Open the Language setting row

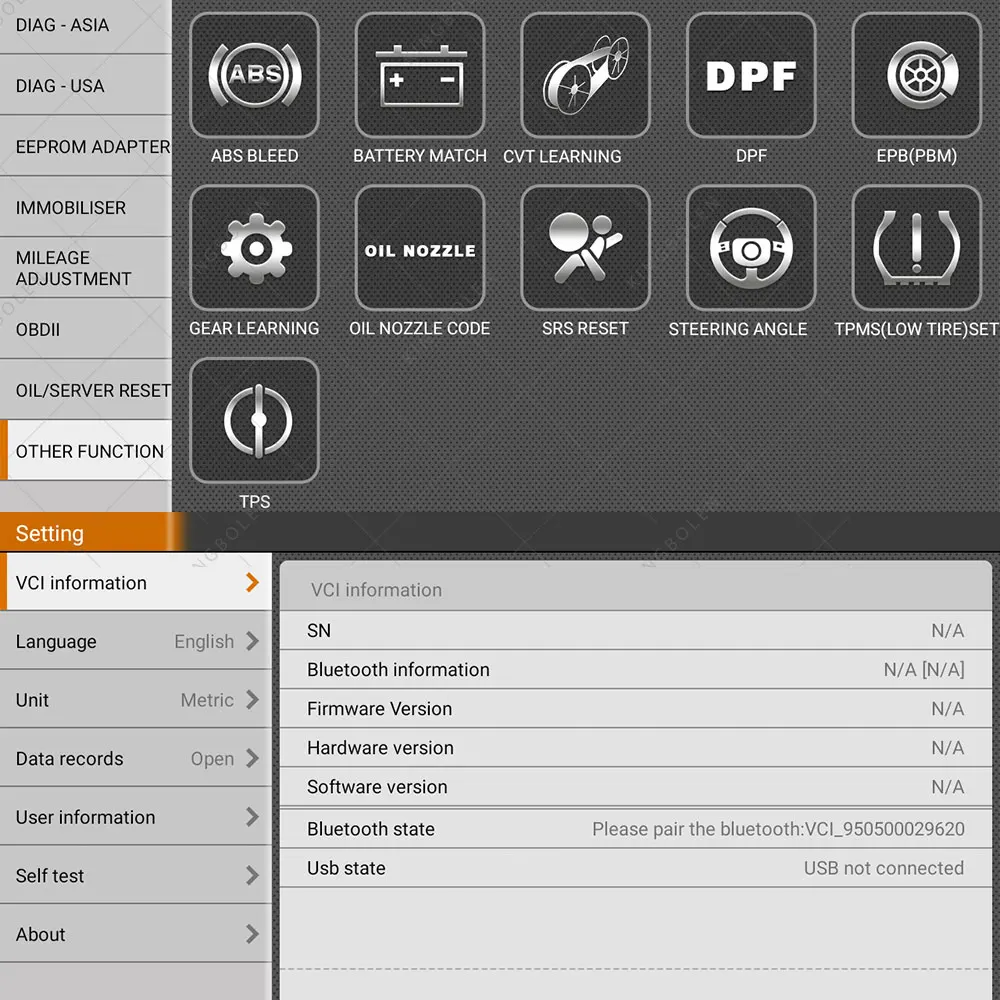tap(136, 641)
